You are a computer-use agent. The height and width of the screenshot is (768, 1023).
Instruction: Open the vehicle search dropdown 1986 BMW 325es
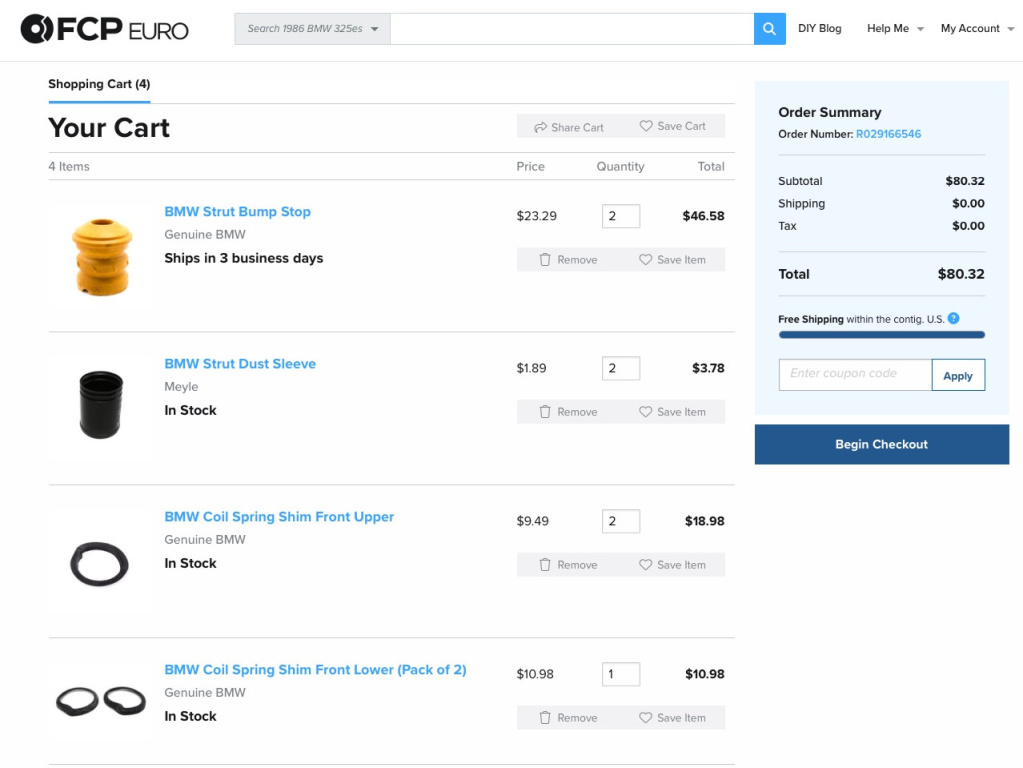point(313,29)
